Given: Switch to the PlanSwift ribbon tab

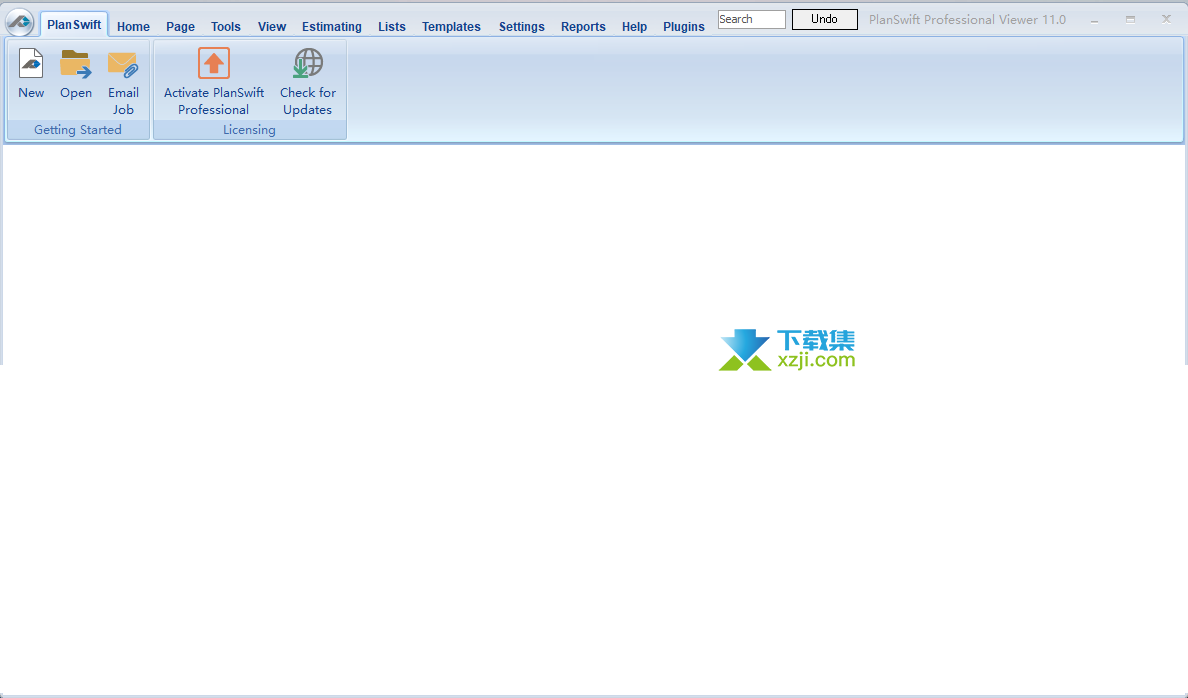Looking at the screenshot, I should coord(74,24).
